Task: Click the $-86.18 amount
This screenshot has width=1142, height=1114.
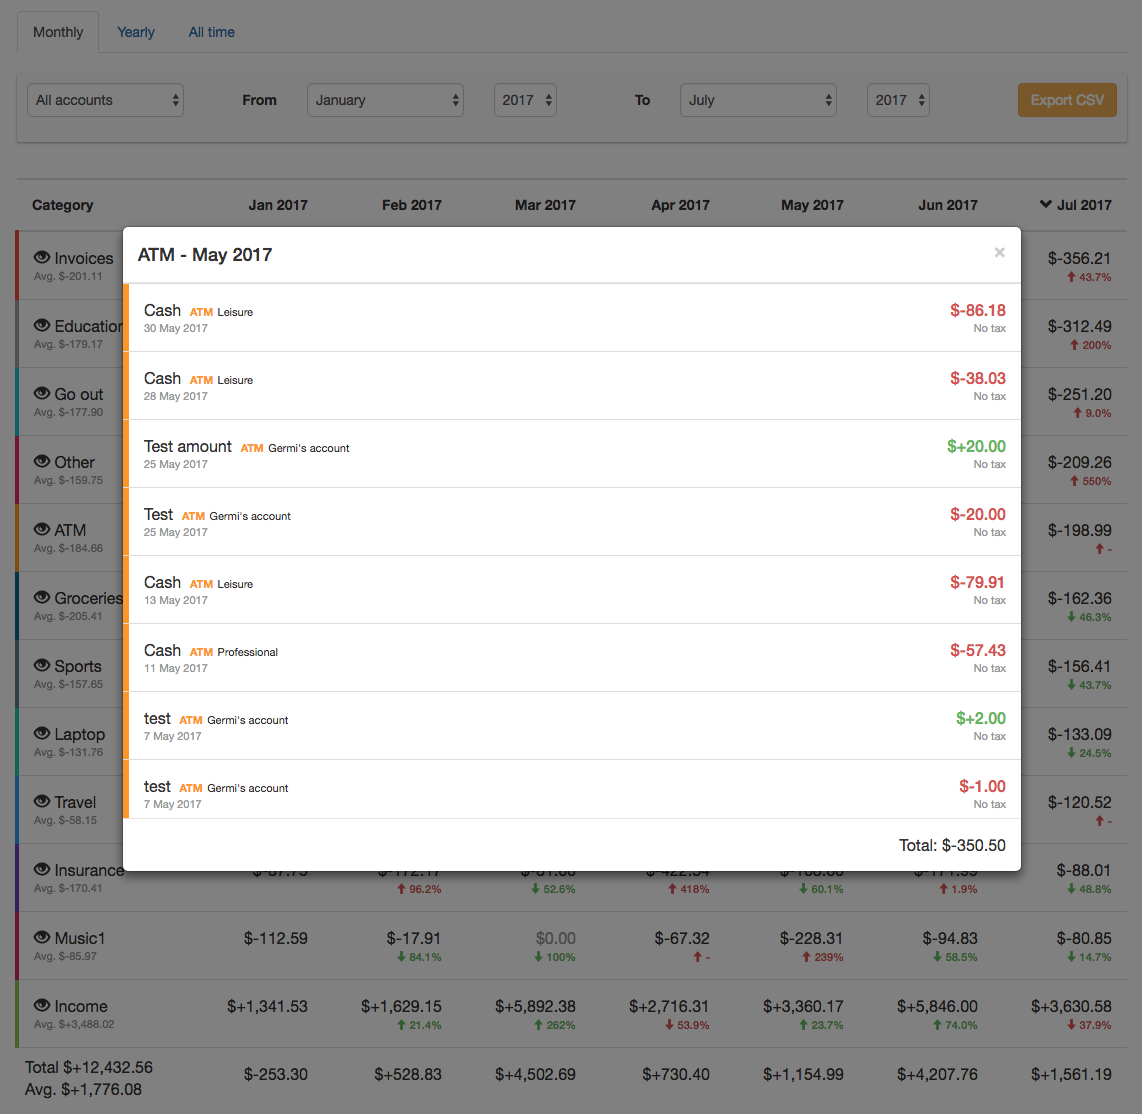Action: (977, 310)
